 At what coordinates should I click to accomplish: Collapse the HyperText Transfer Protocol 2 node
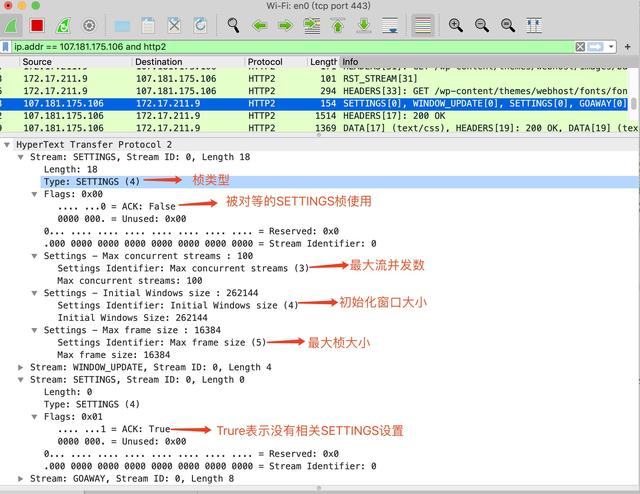7,145
